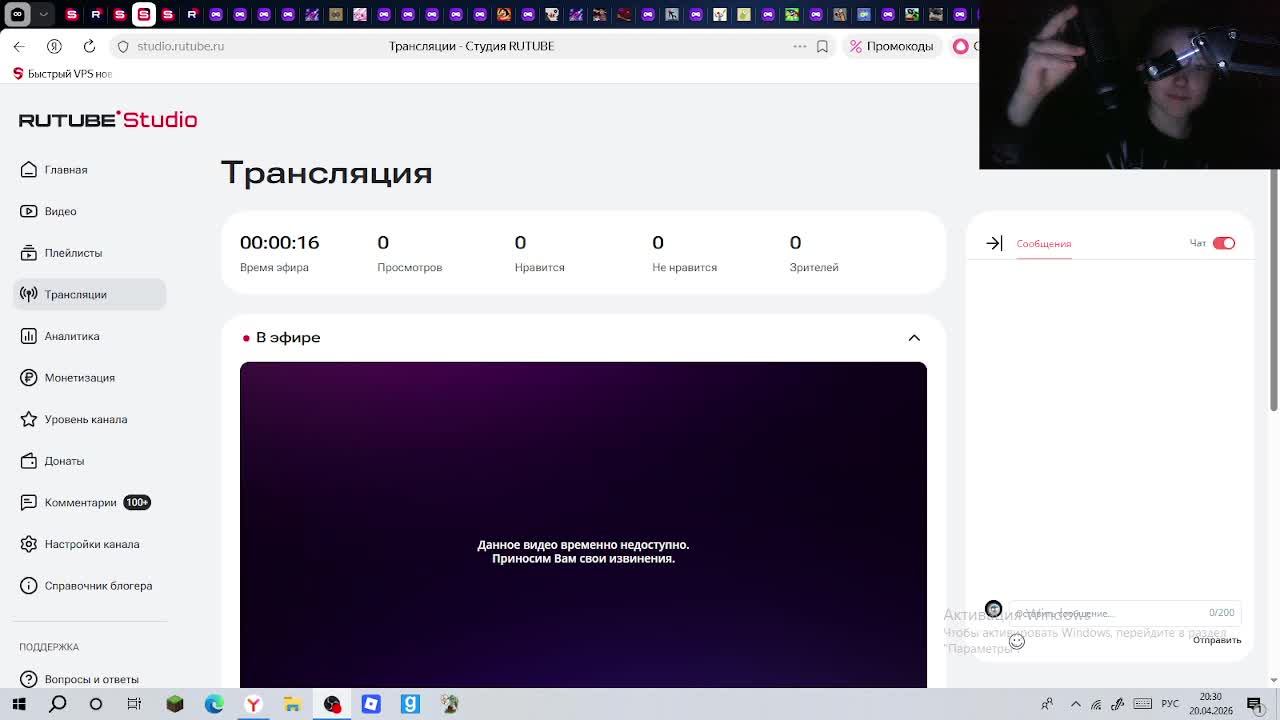This screenshot has height=720, width=1280.
Task: Click the studio.rutube.ru address bar
Action: coord(180,46)
